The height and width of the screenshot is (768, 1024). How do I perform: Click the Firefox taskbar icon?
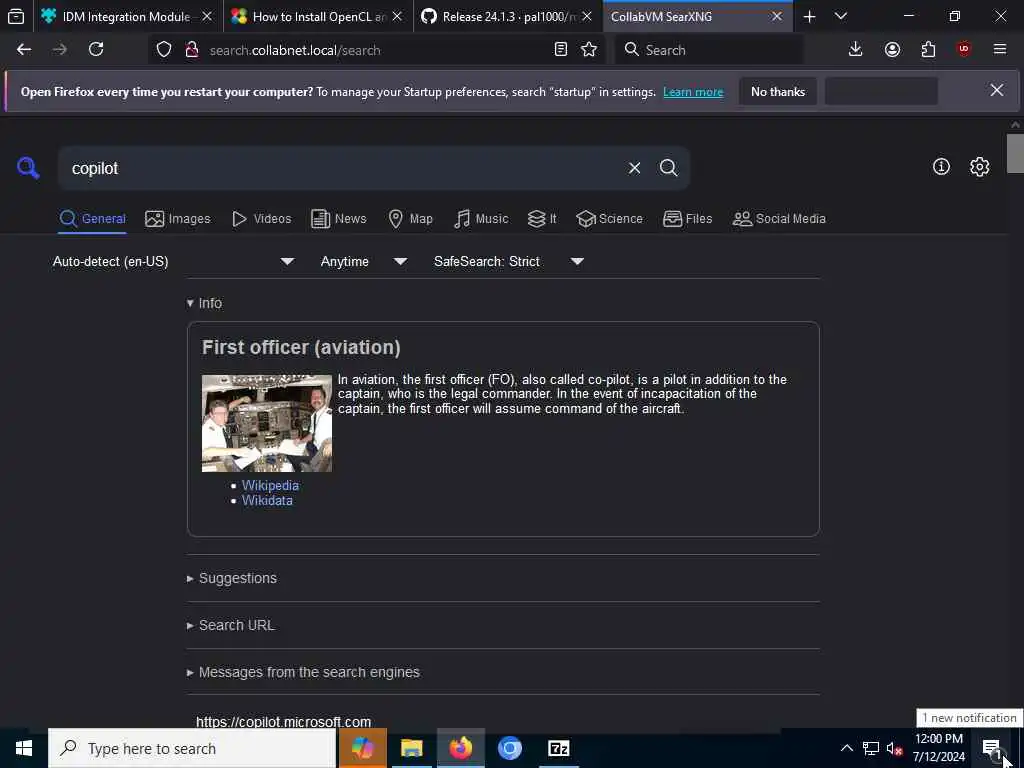pos(460,748)
